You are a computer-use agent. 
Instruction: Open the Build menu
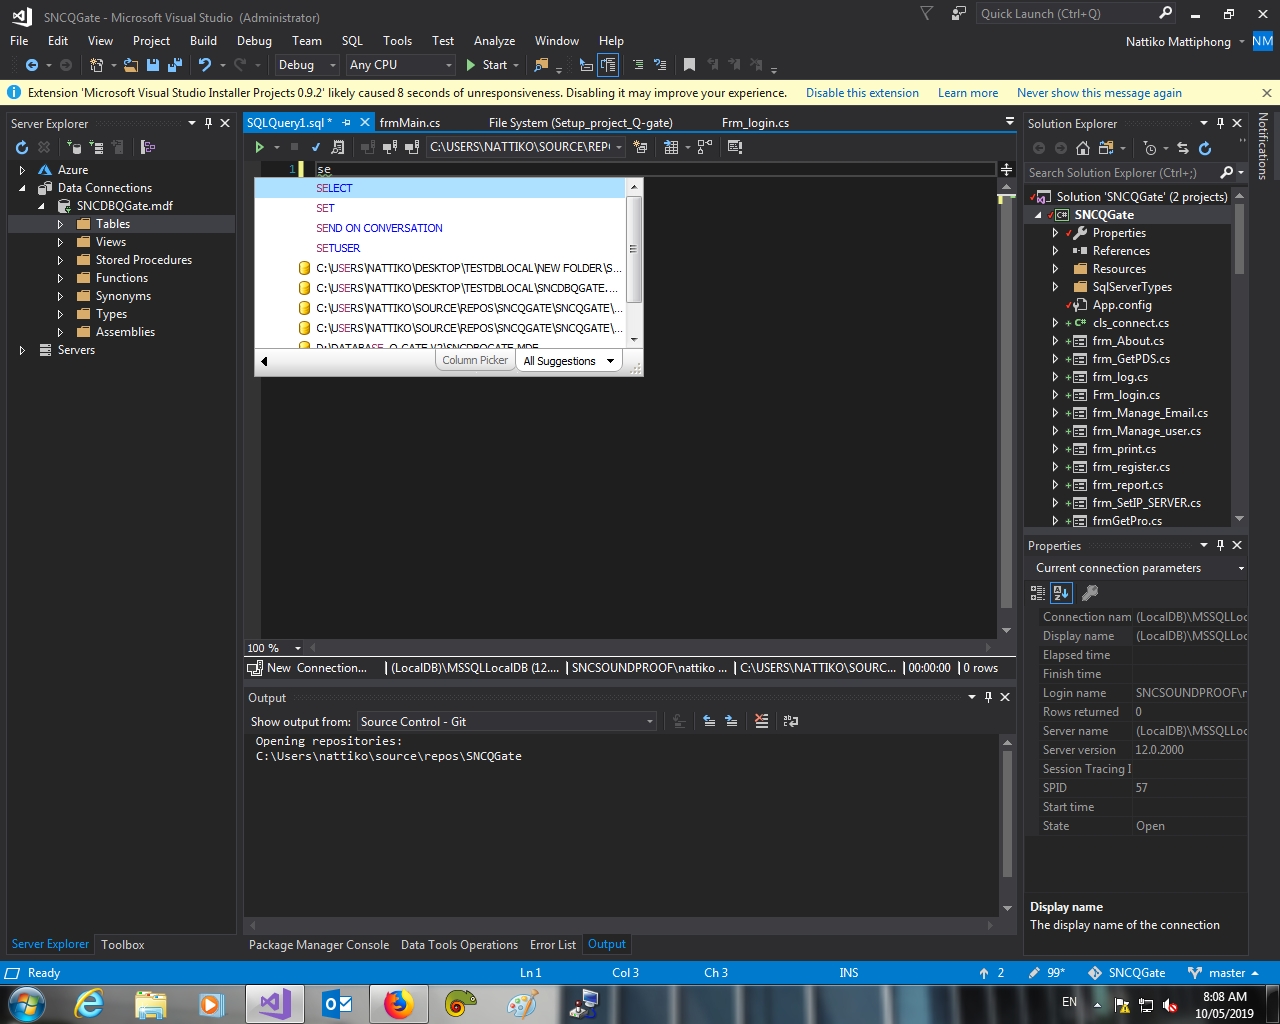coord(203,41)
